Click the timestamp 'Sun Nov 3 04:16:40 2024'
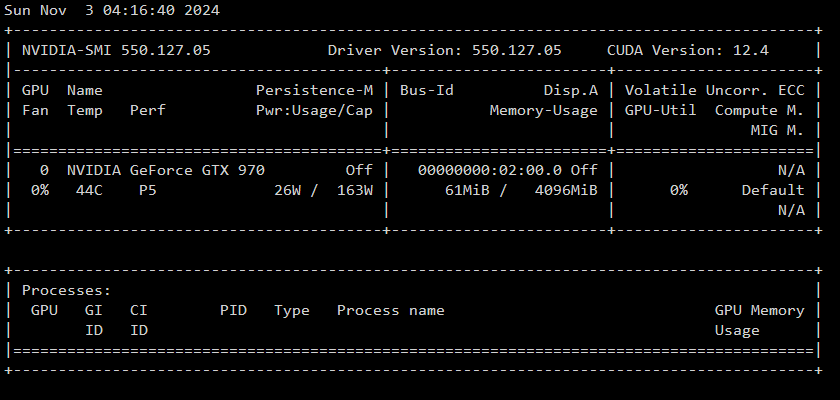This screenshot has height=400, width=840. (x=112, y=10)
